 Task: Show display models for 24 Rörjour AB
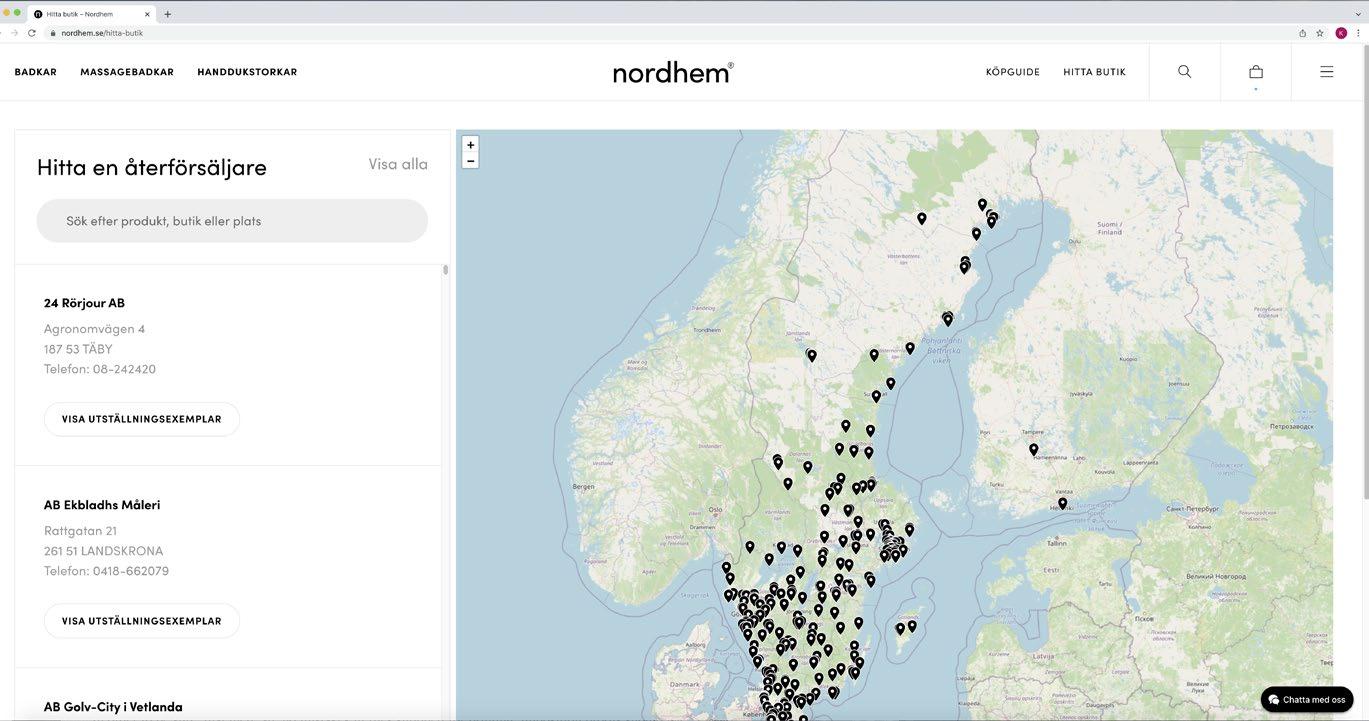click(x=142, y=419)
